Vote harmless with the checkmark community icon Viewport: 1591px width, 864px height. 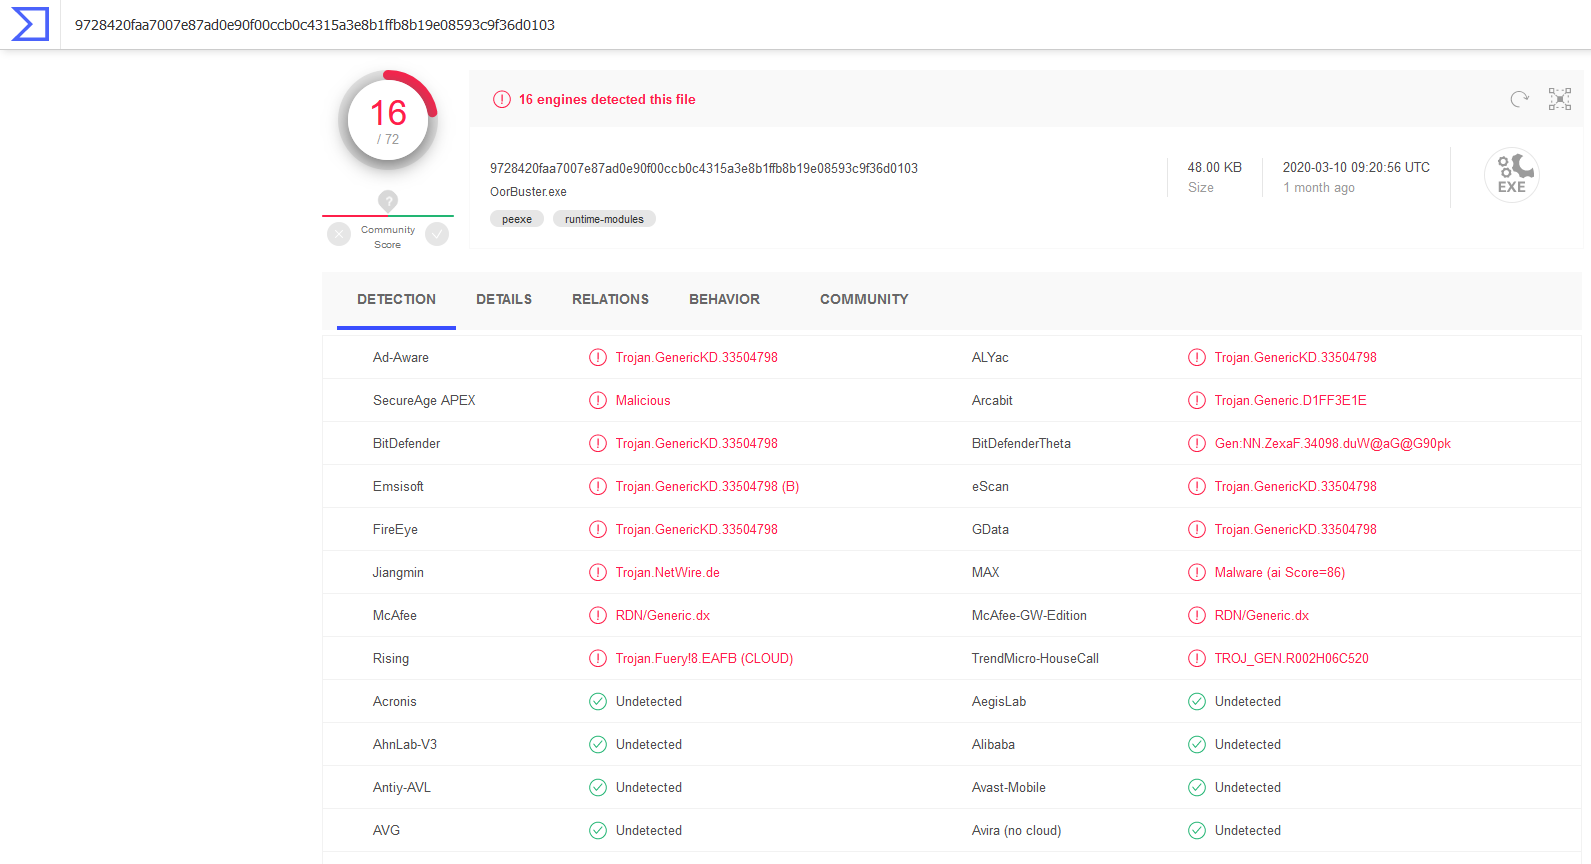437,234
